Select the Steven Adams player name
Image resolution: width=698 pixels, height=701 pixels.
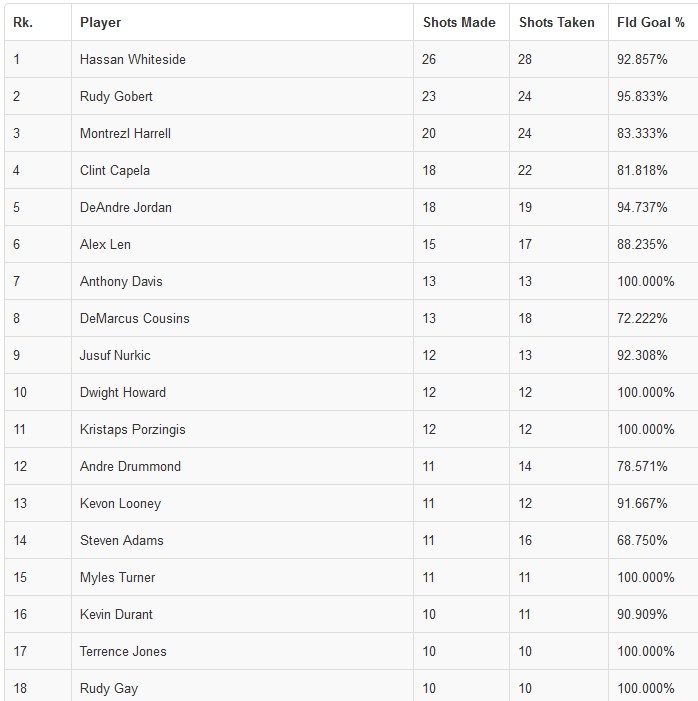[122, 540]
